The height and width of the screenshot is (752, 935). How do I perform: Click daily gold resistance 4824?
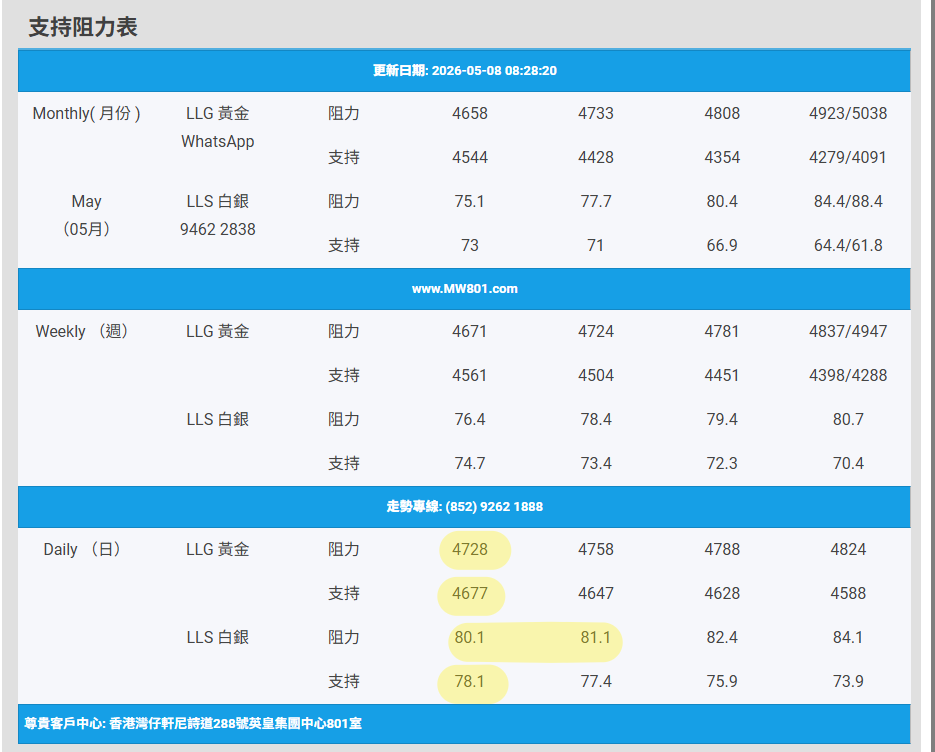pos(848,549)
